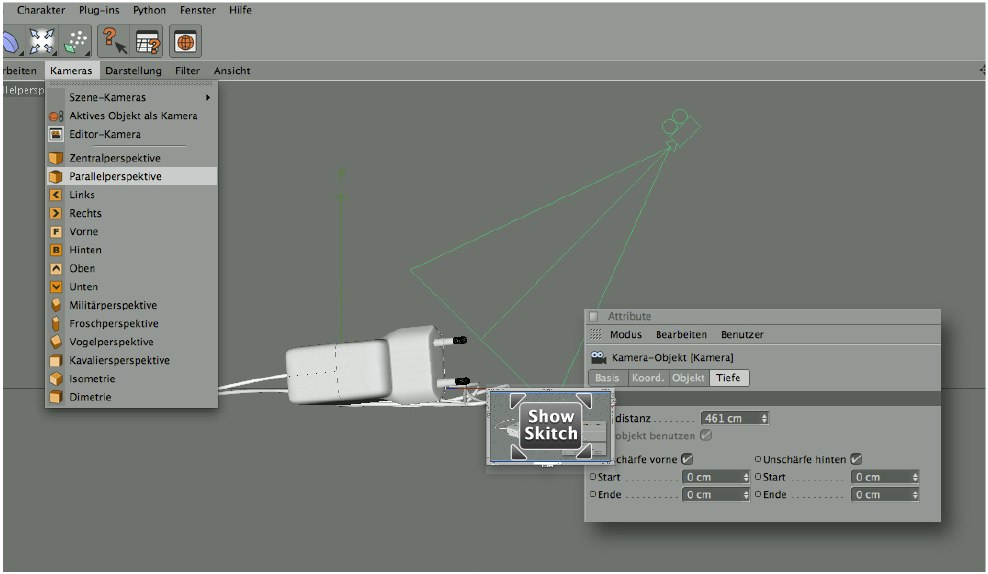Click the Show Skitch overlay button

pyautogui.click(x=551, y=425)
